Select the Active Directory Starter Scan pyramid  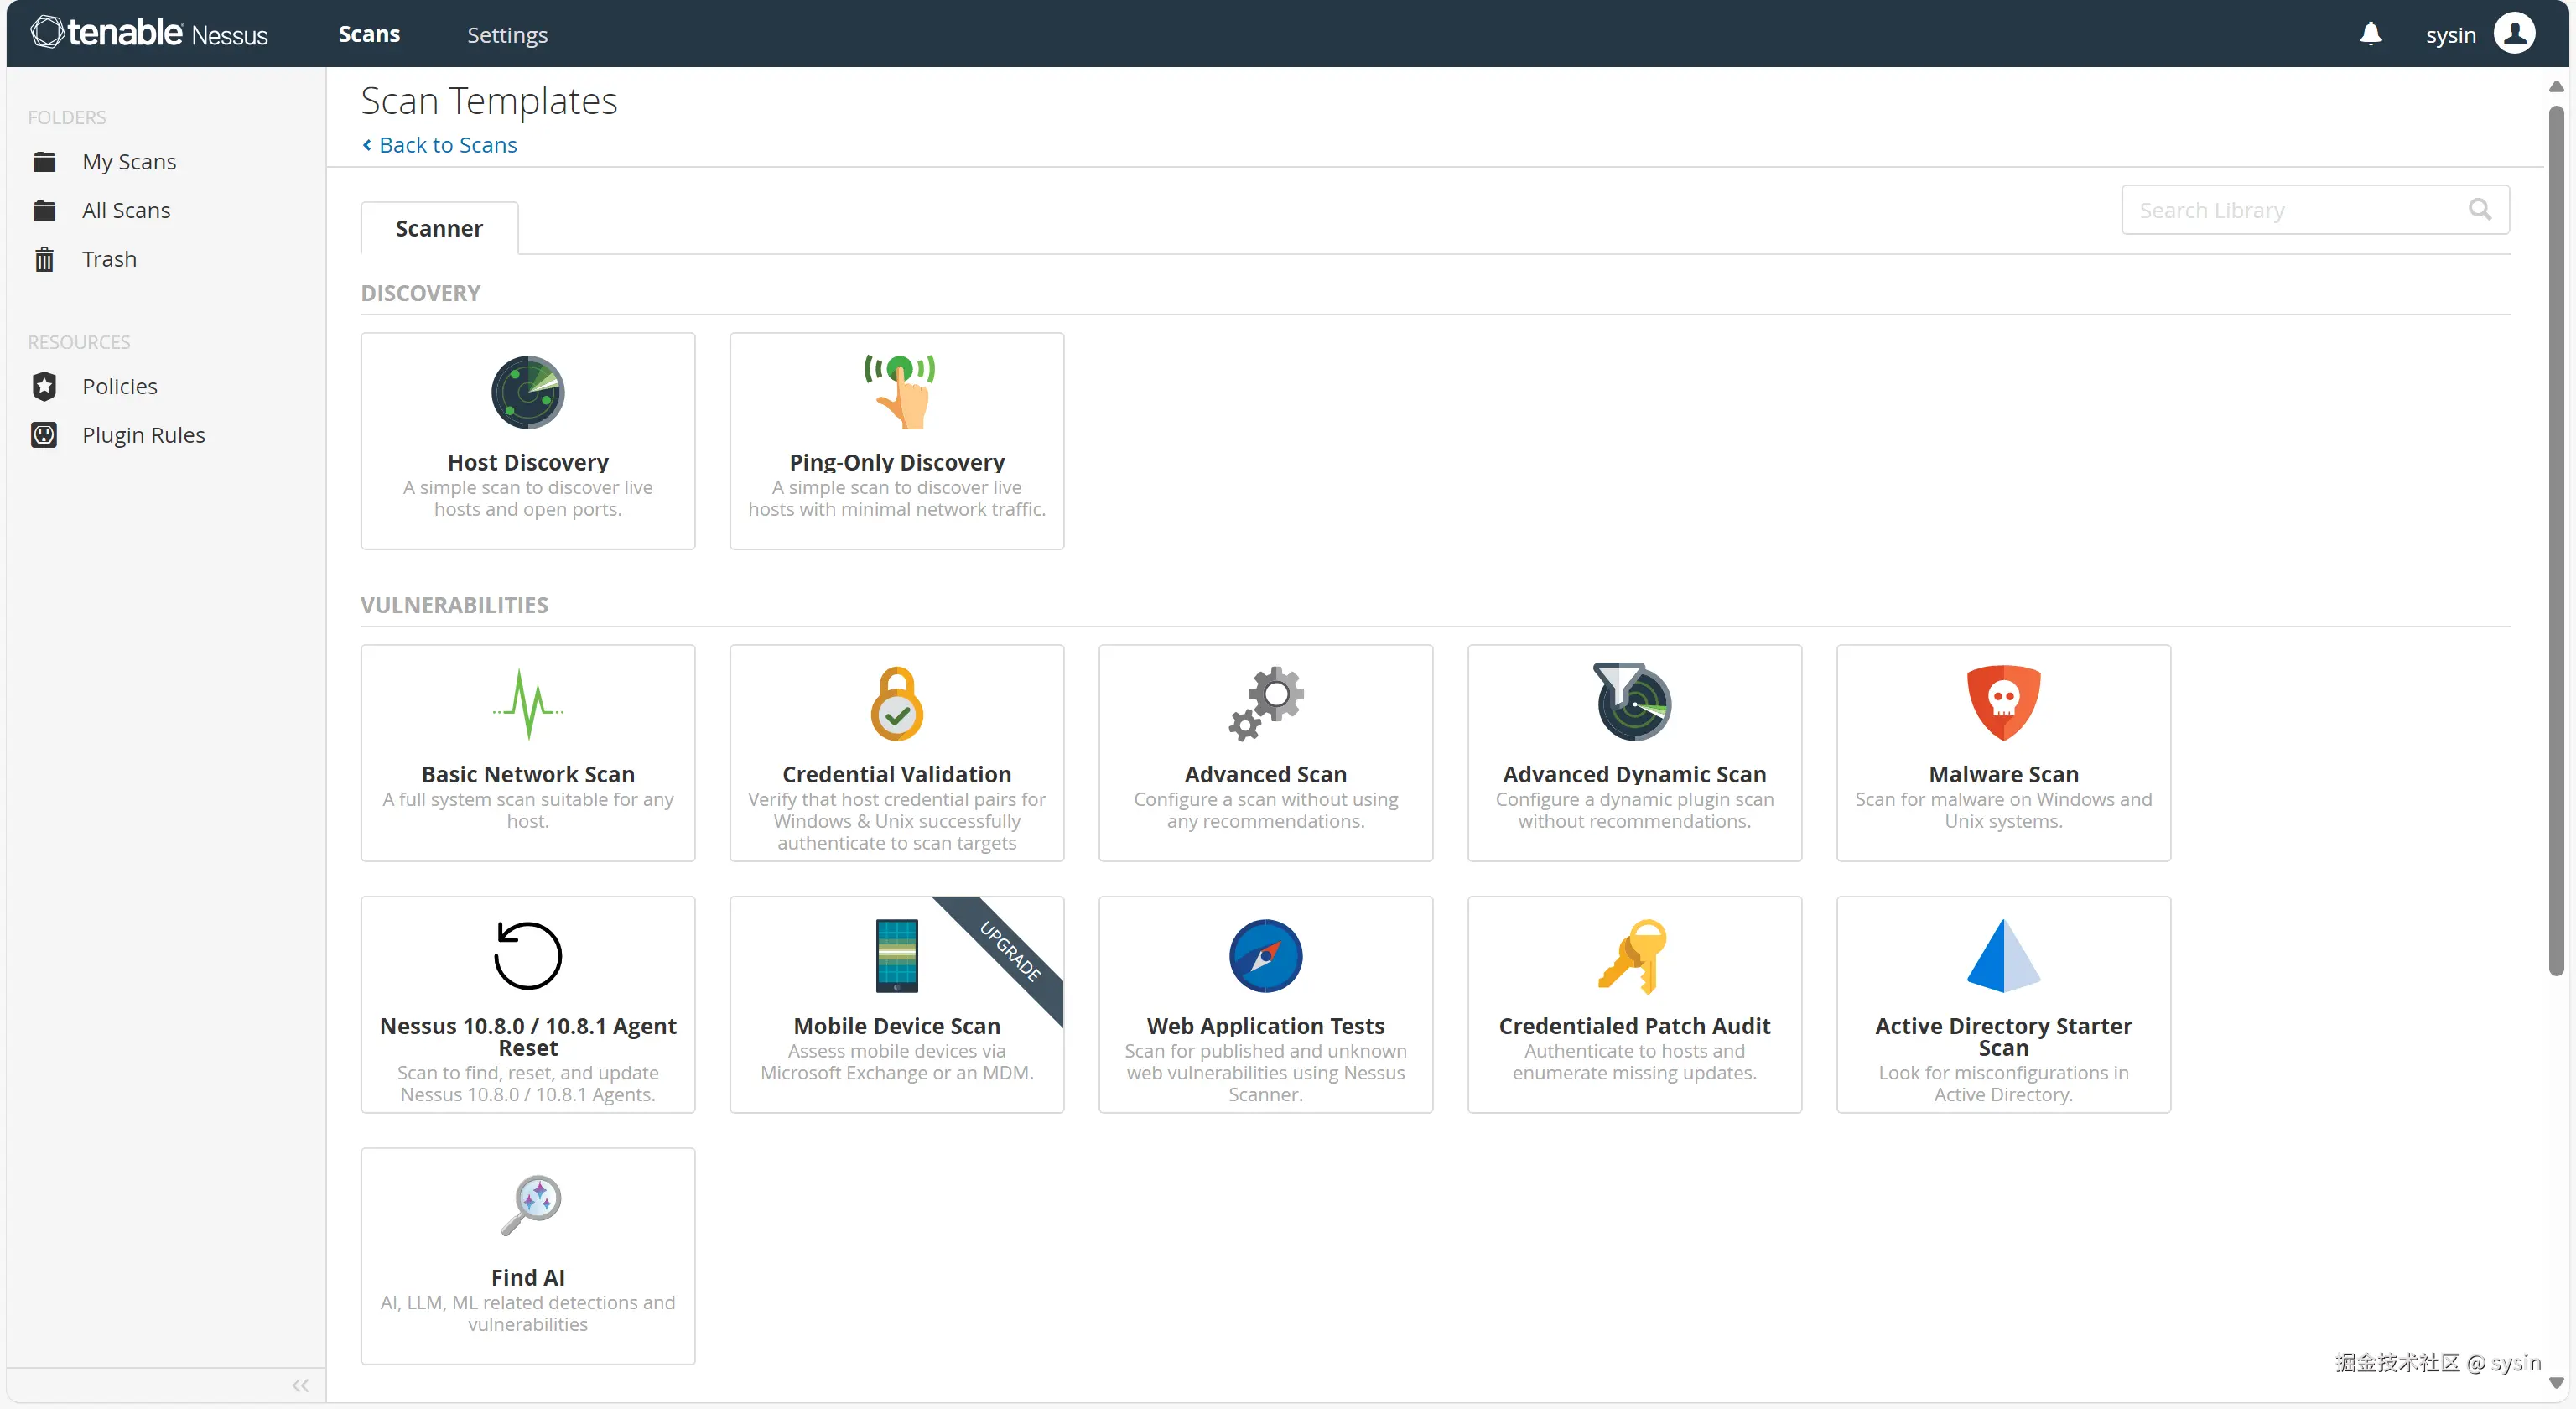[x=2002, y=955]
